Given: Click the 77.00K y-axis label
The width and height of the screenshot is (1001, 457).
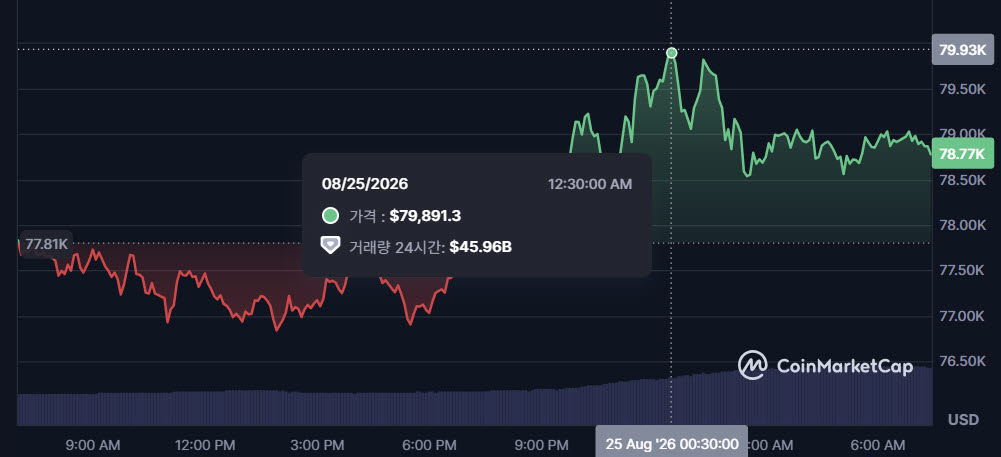Looking at the screenshot, I should click(963, 317).
